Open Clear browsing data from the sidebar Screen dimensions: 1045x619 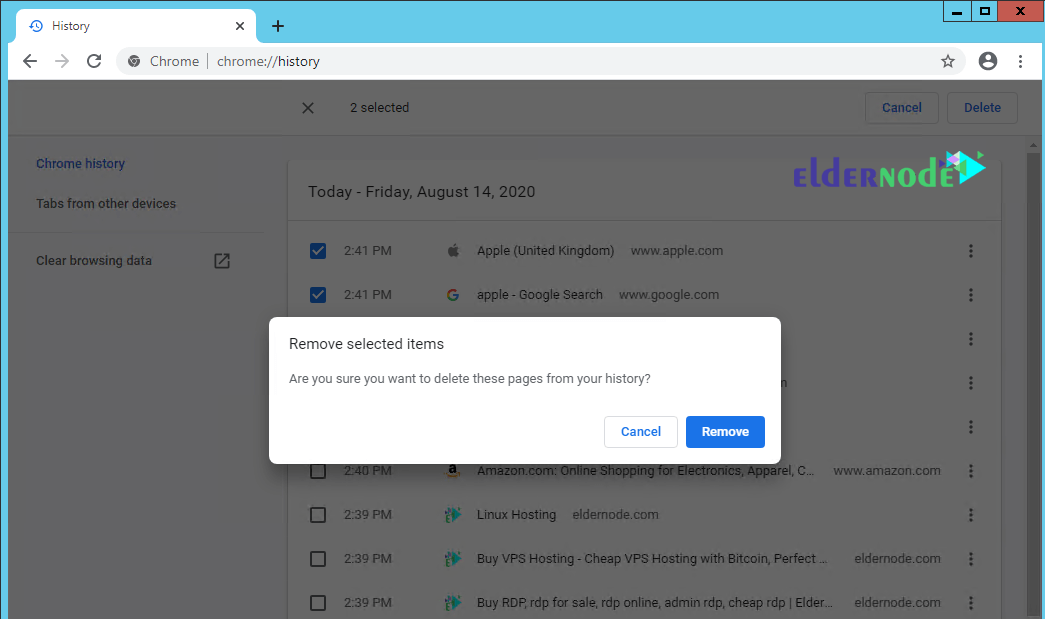(94, 261)
